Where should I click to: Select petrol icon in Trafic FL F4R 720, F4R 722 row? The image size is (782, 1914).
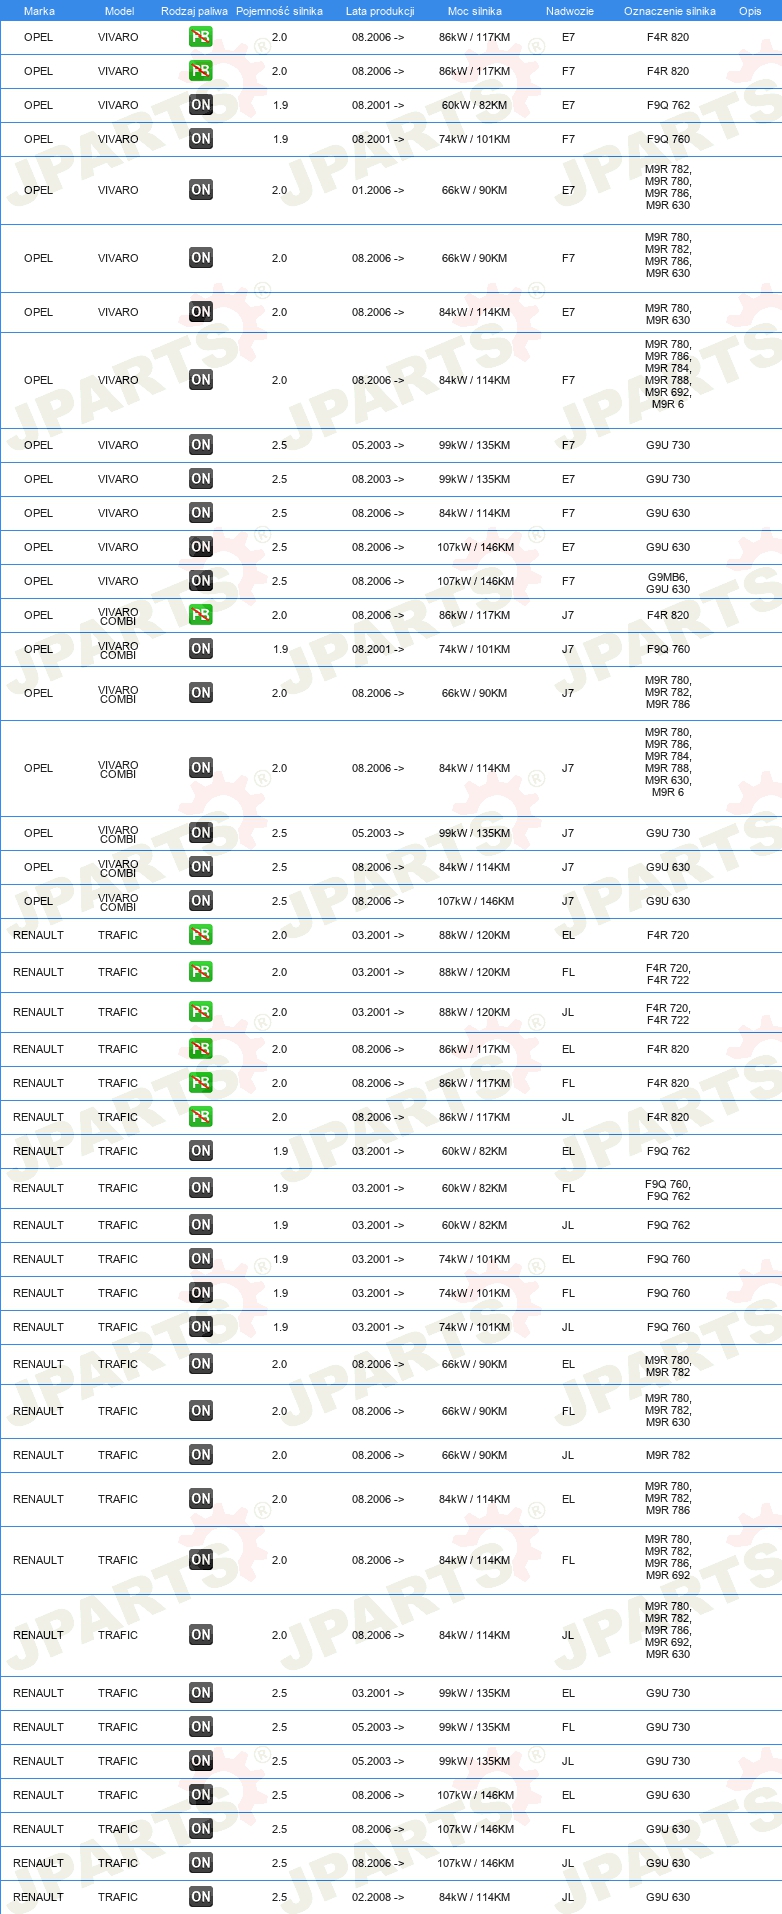[x=201, y=972]
